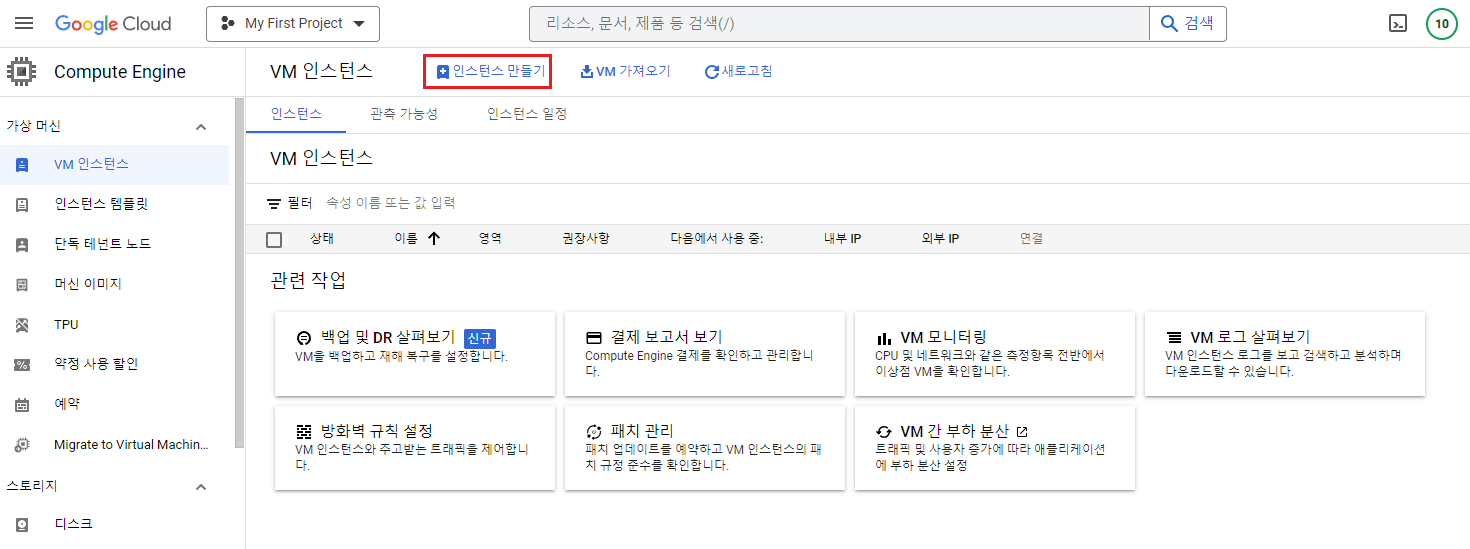Image resolution: width=1470 pixels, height=549 pixels.
Task: Open the VM 모니터링 card
Action: tap(995, 354)
